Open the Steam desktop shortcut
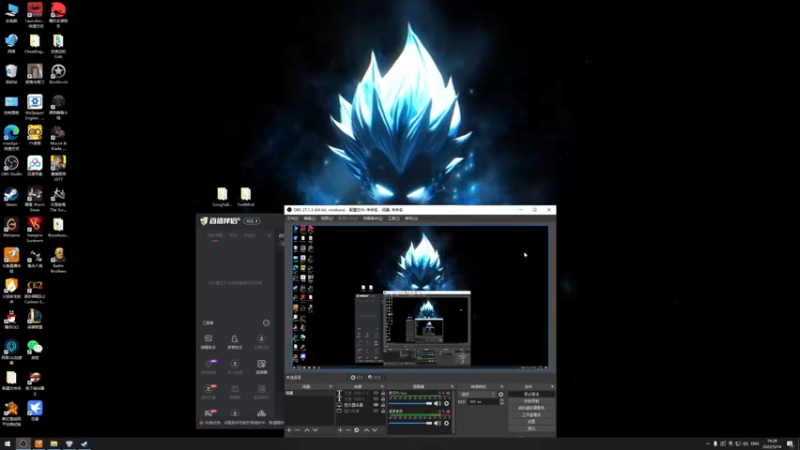 pos(11,196)
